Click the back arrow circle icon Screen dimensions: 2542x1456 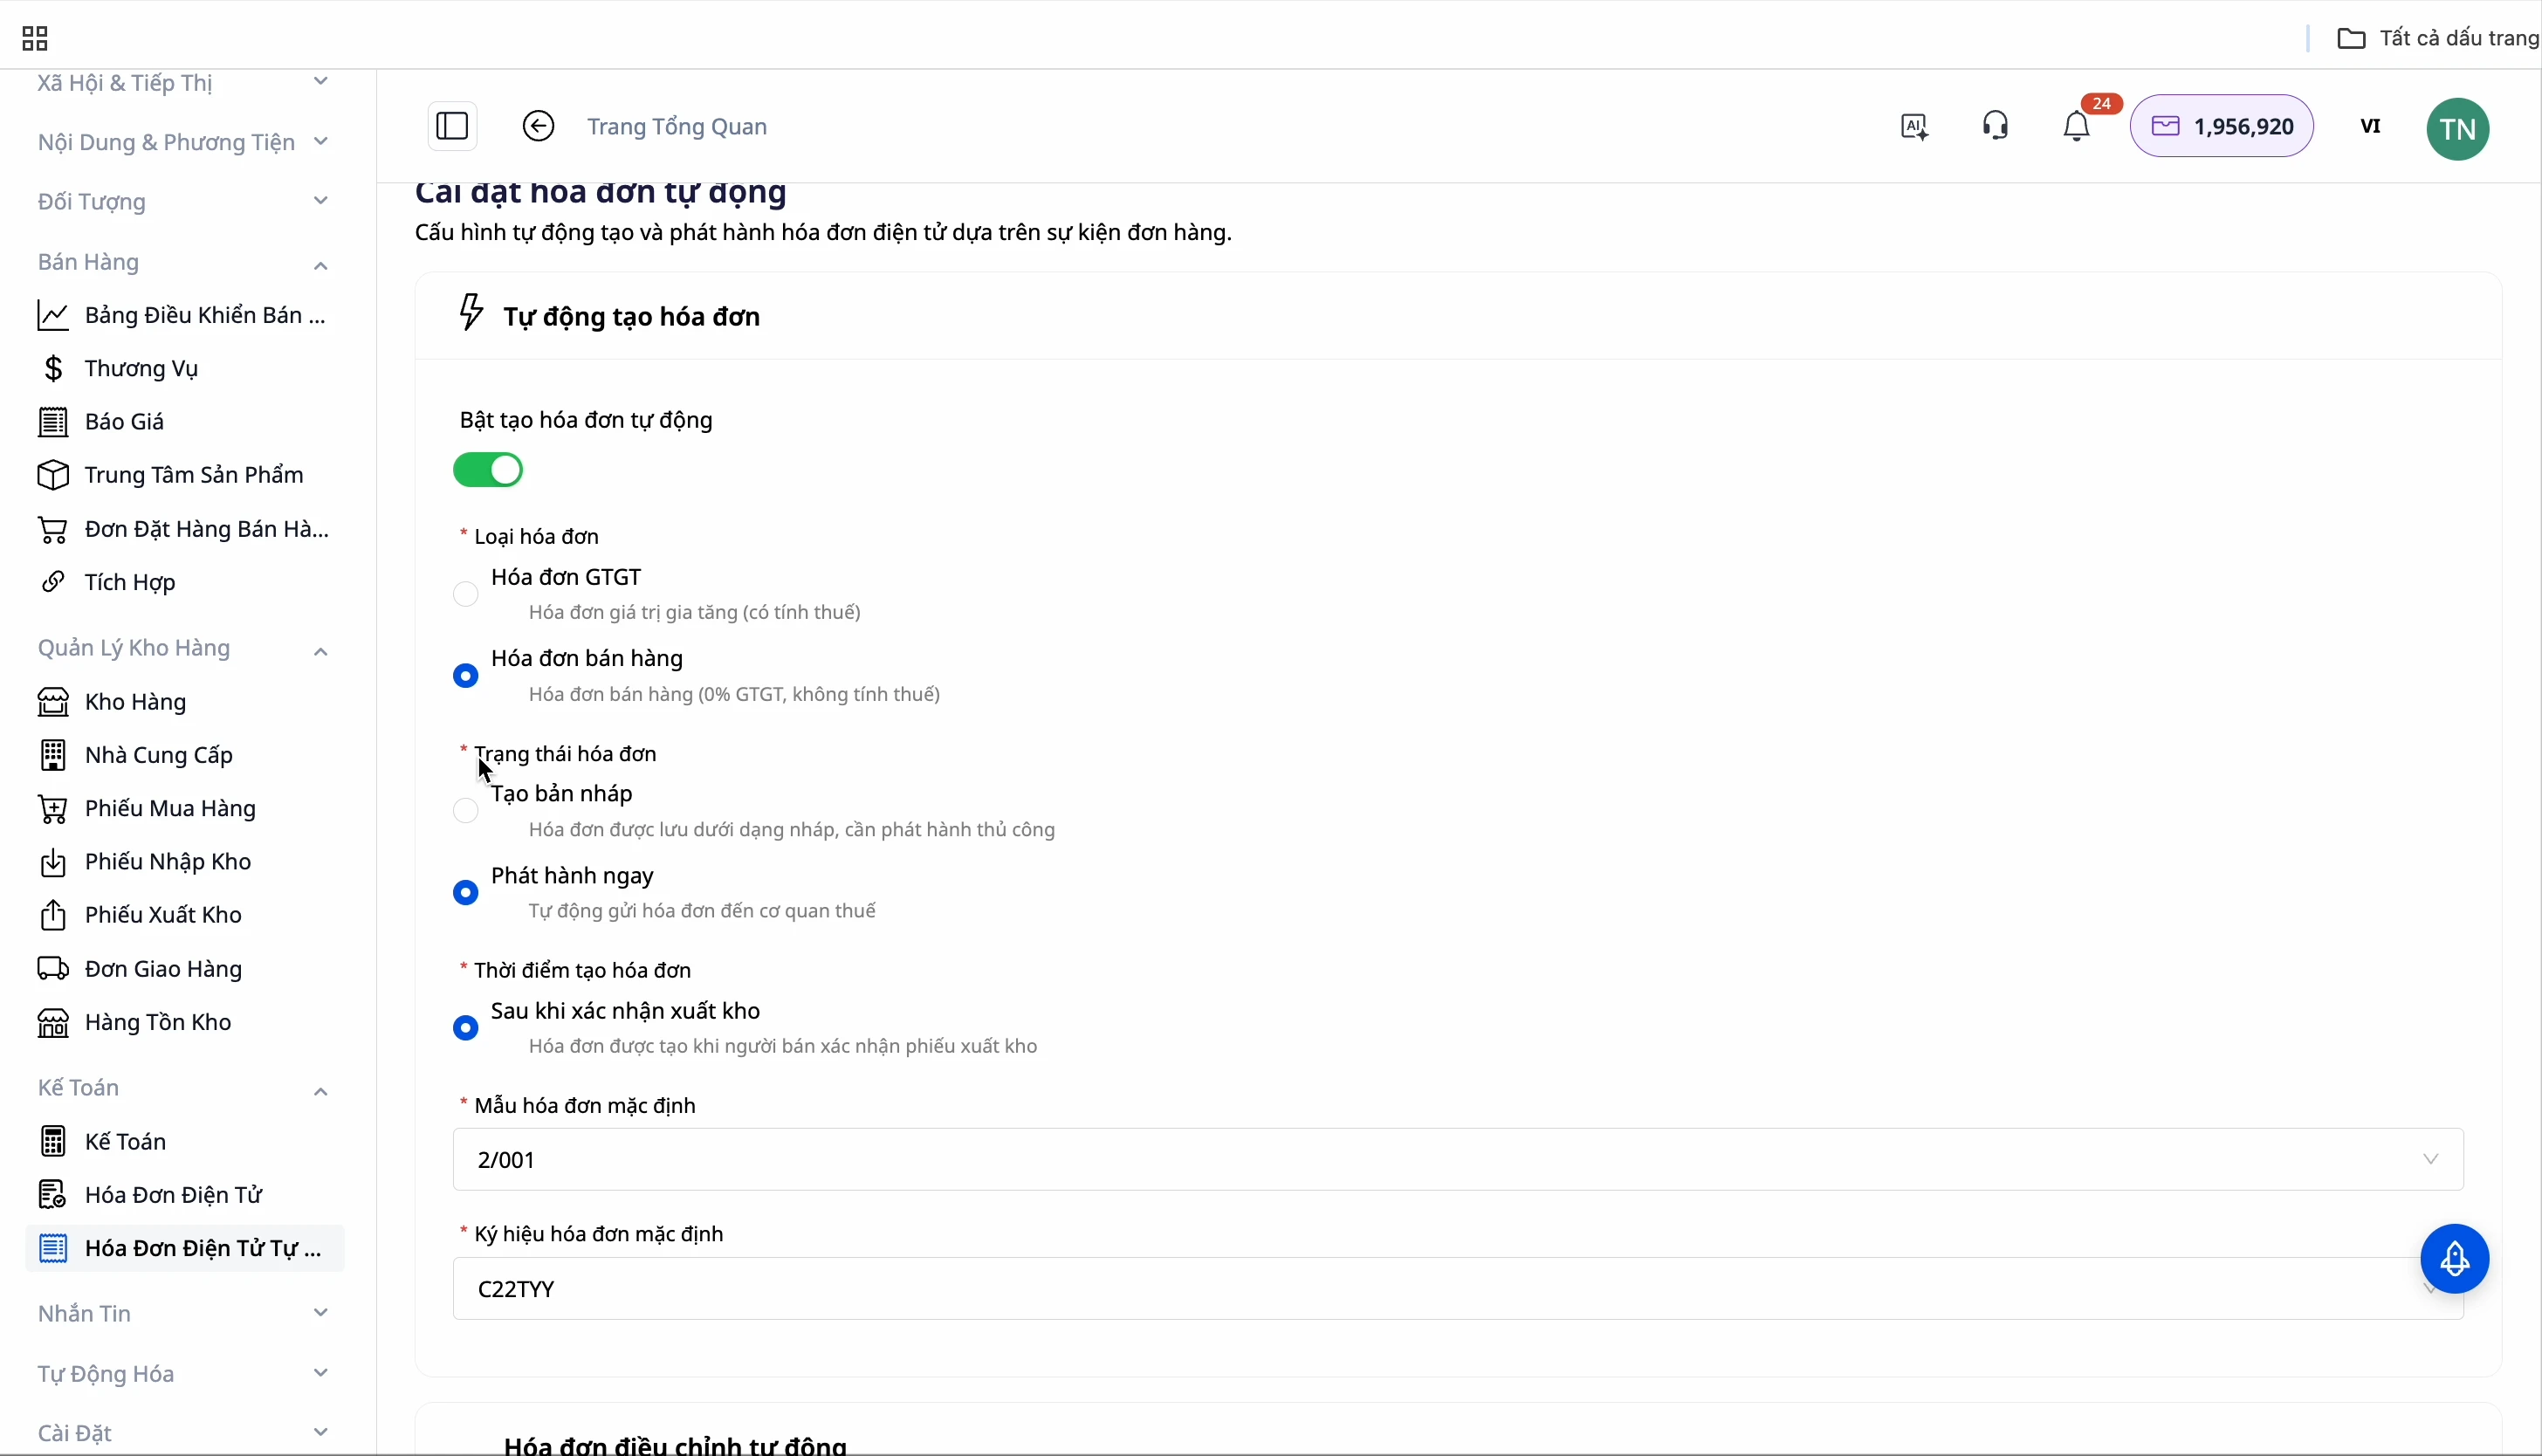coord(538,127)
